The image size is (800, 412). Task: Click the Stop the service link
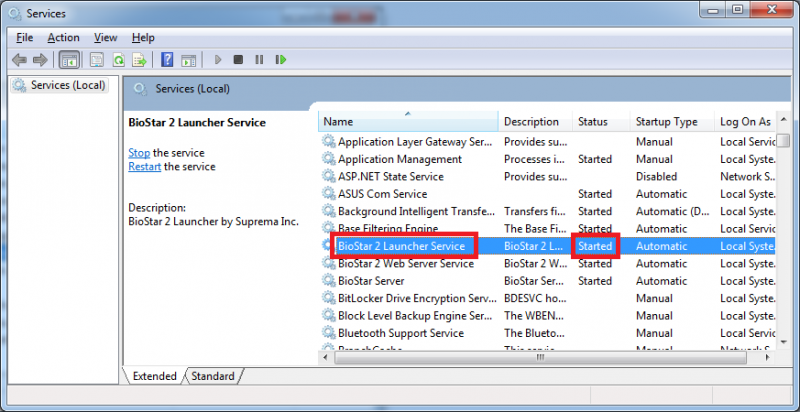pos(139,153)
